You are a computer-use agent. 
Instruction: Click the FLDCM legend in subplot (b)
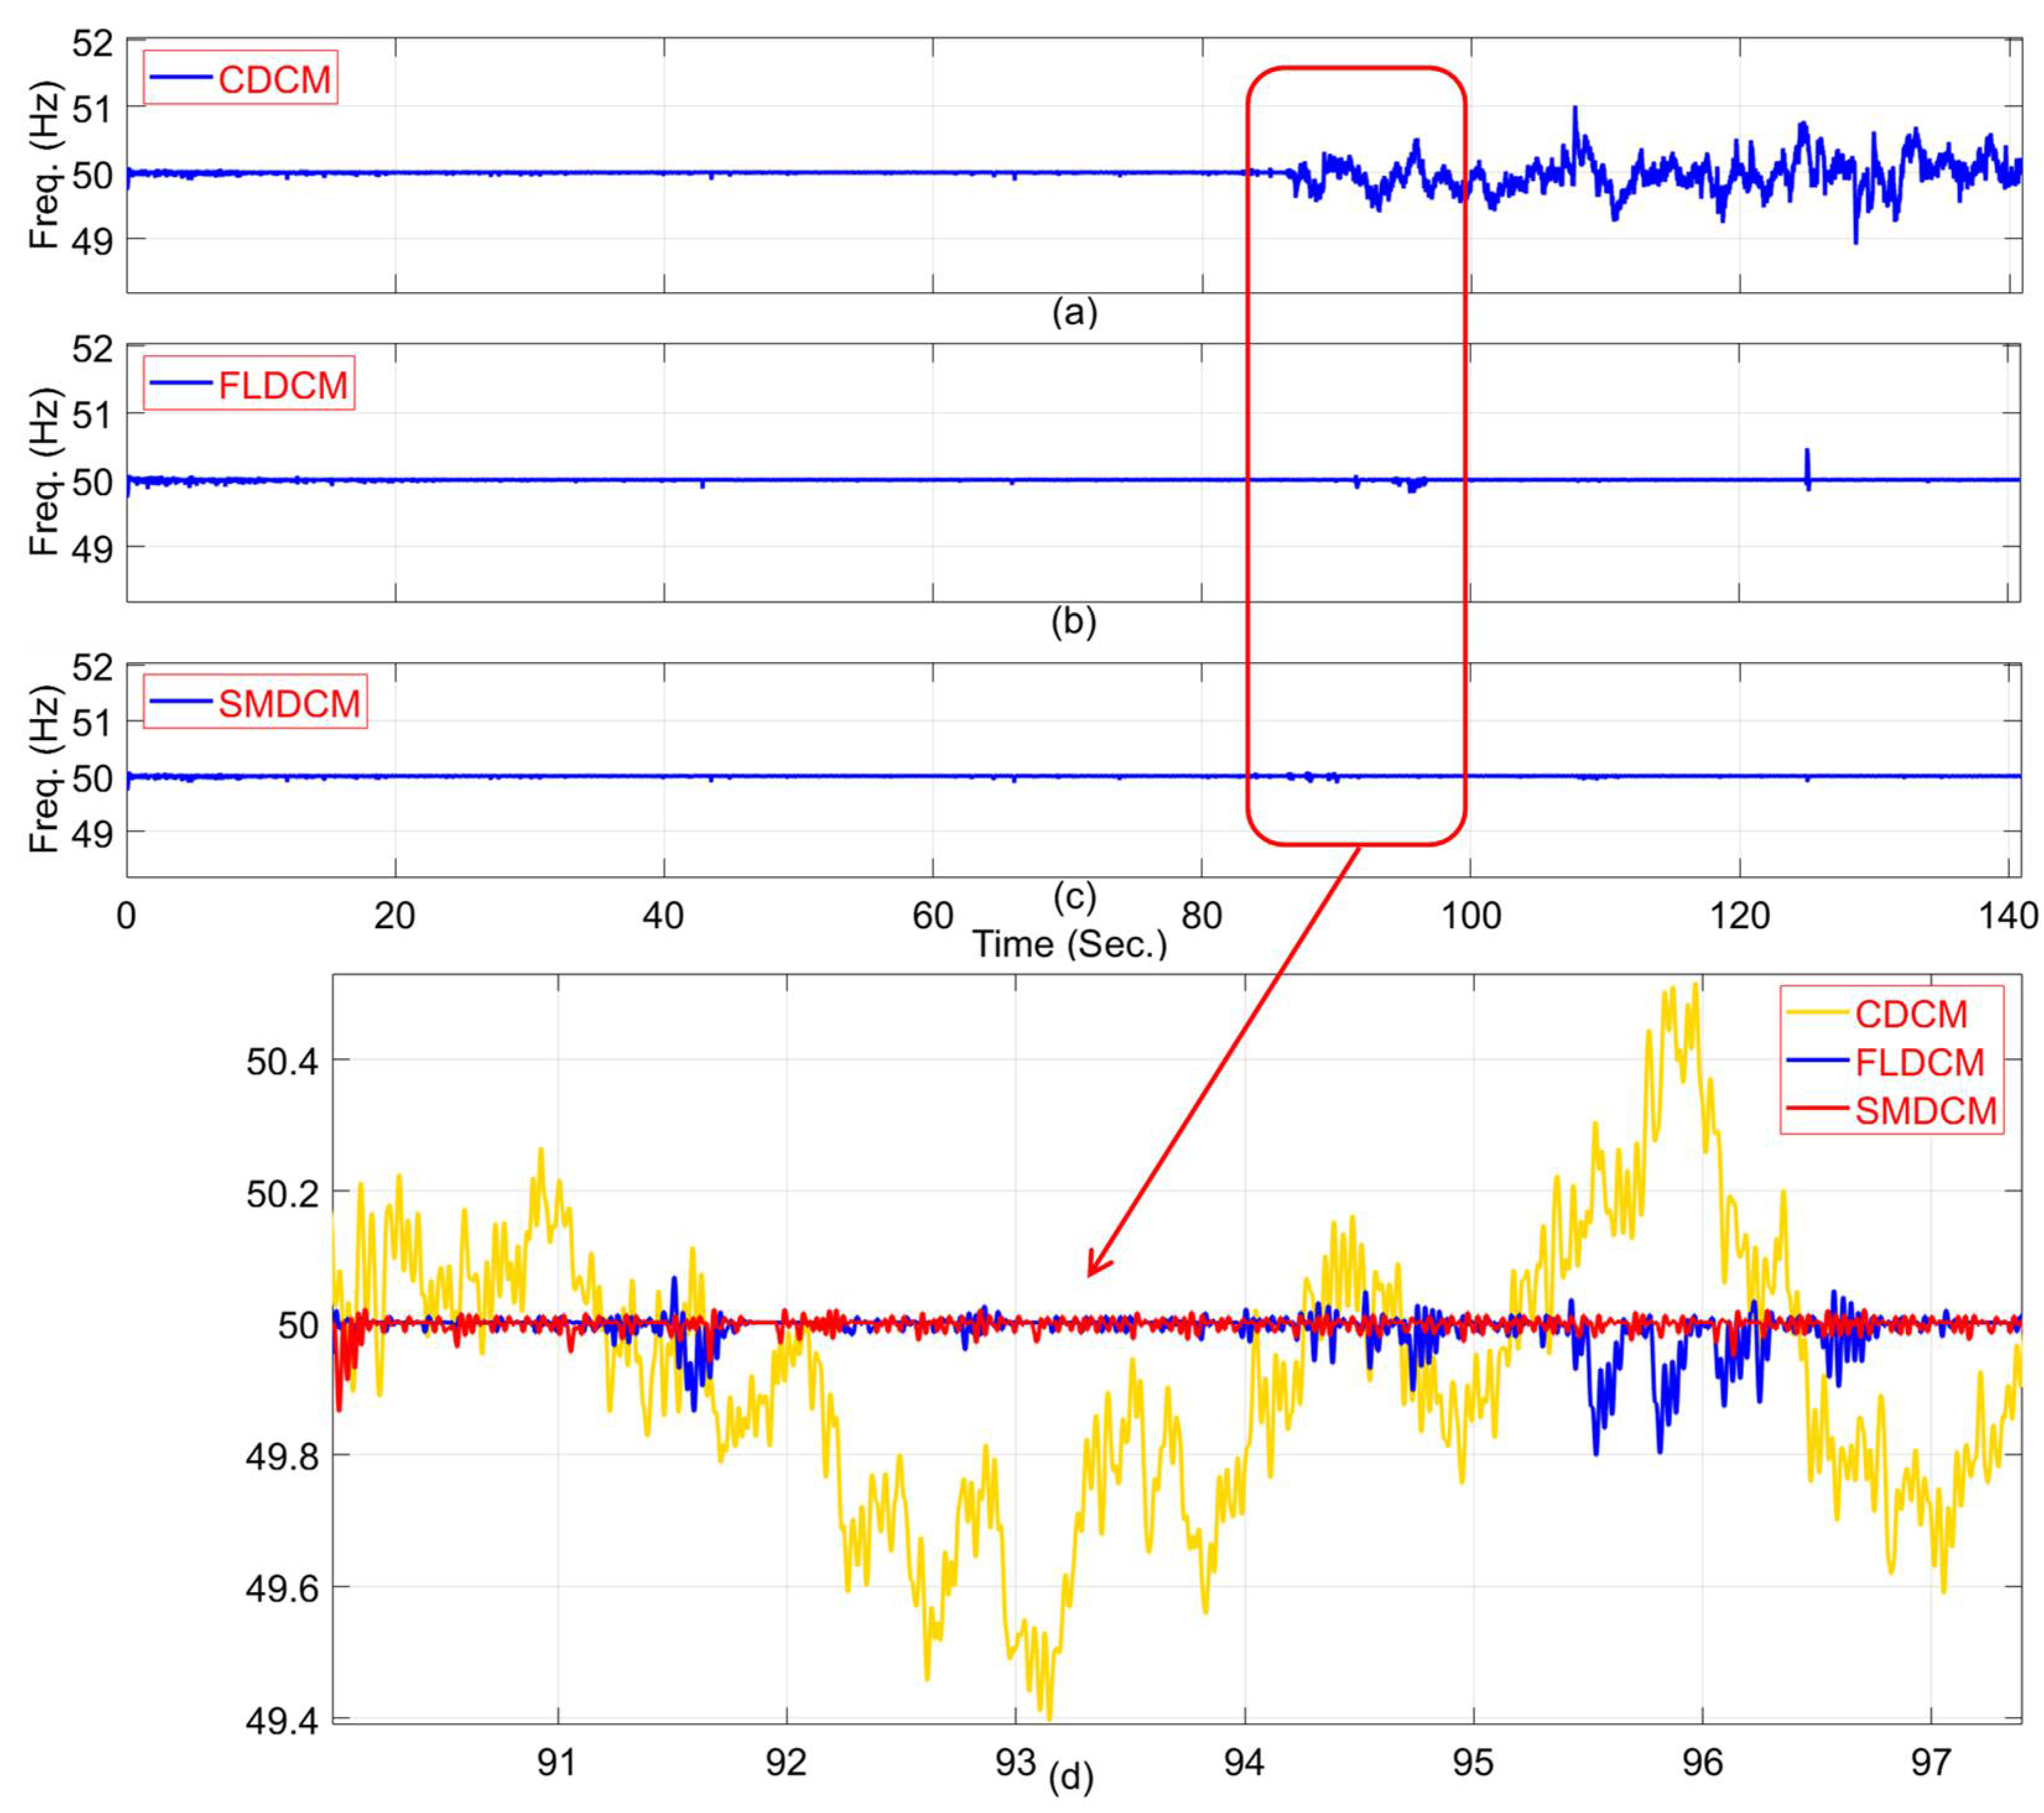point(248,384)
